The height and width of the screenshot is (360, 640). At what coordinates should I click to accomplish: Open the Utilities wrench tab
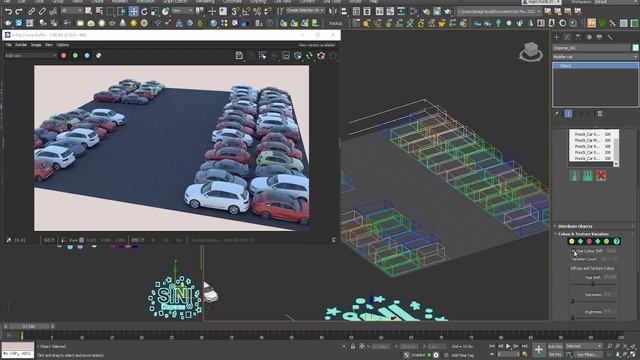click(610, 37)
